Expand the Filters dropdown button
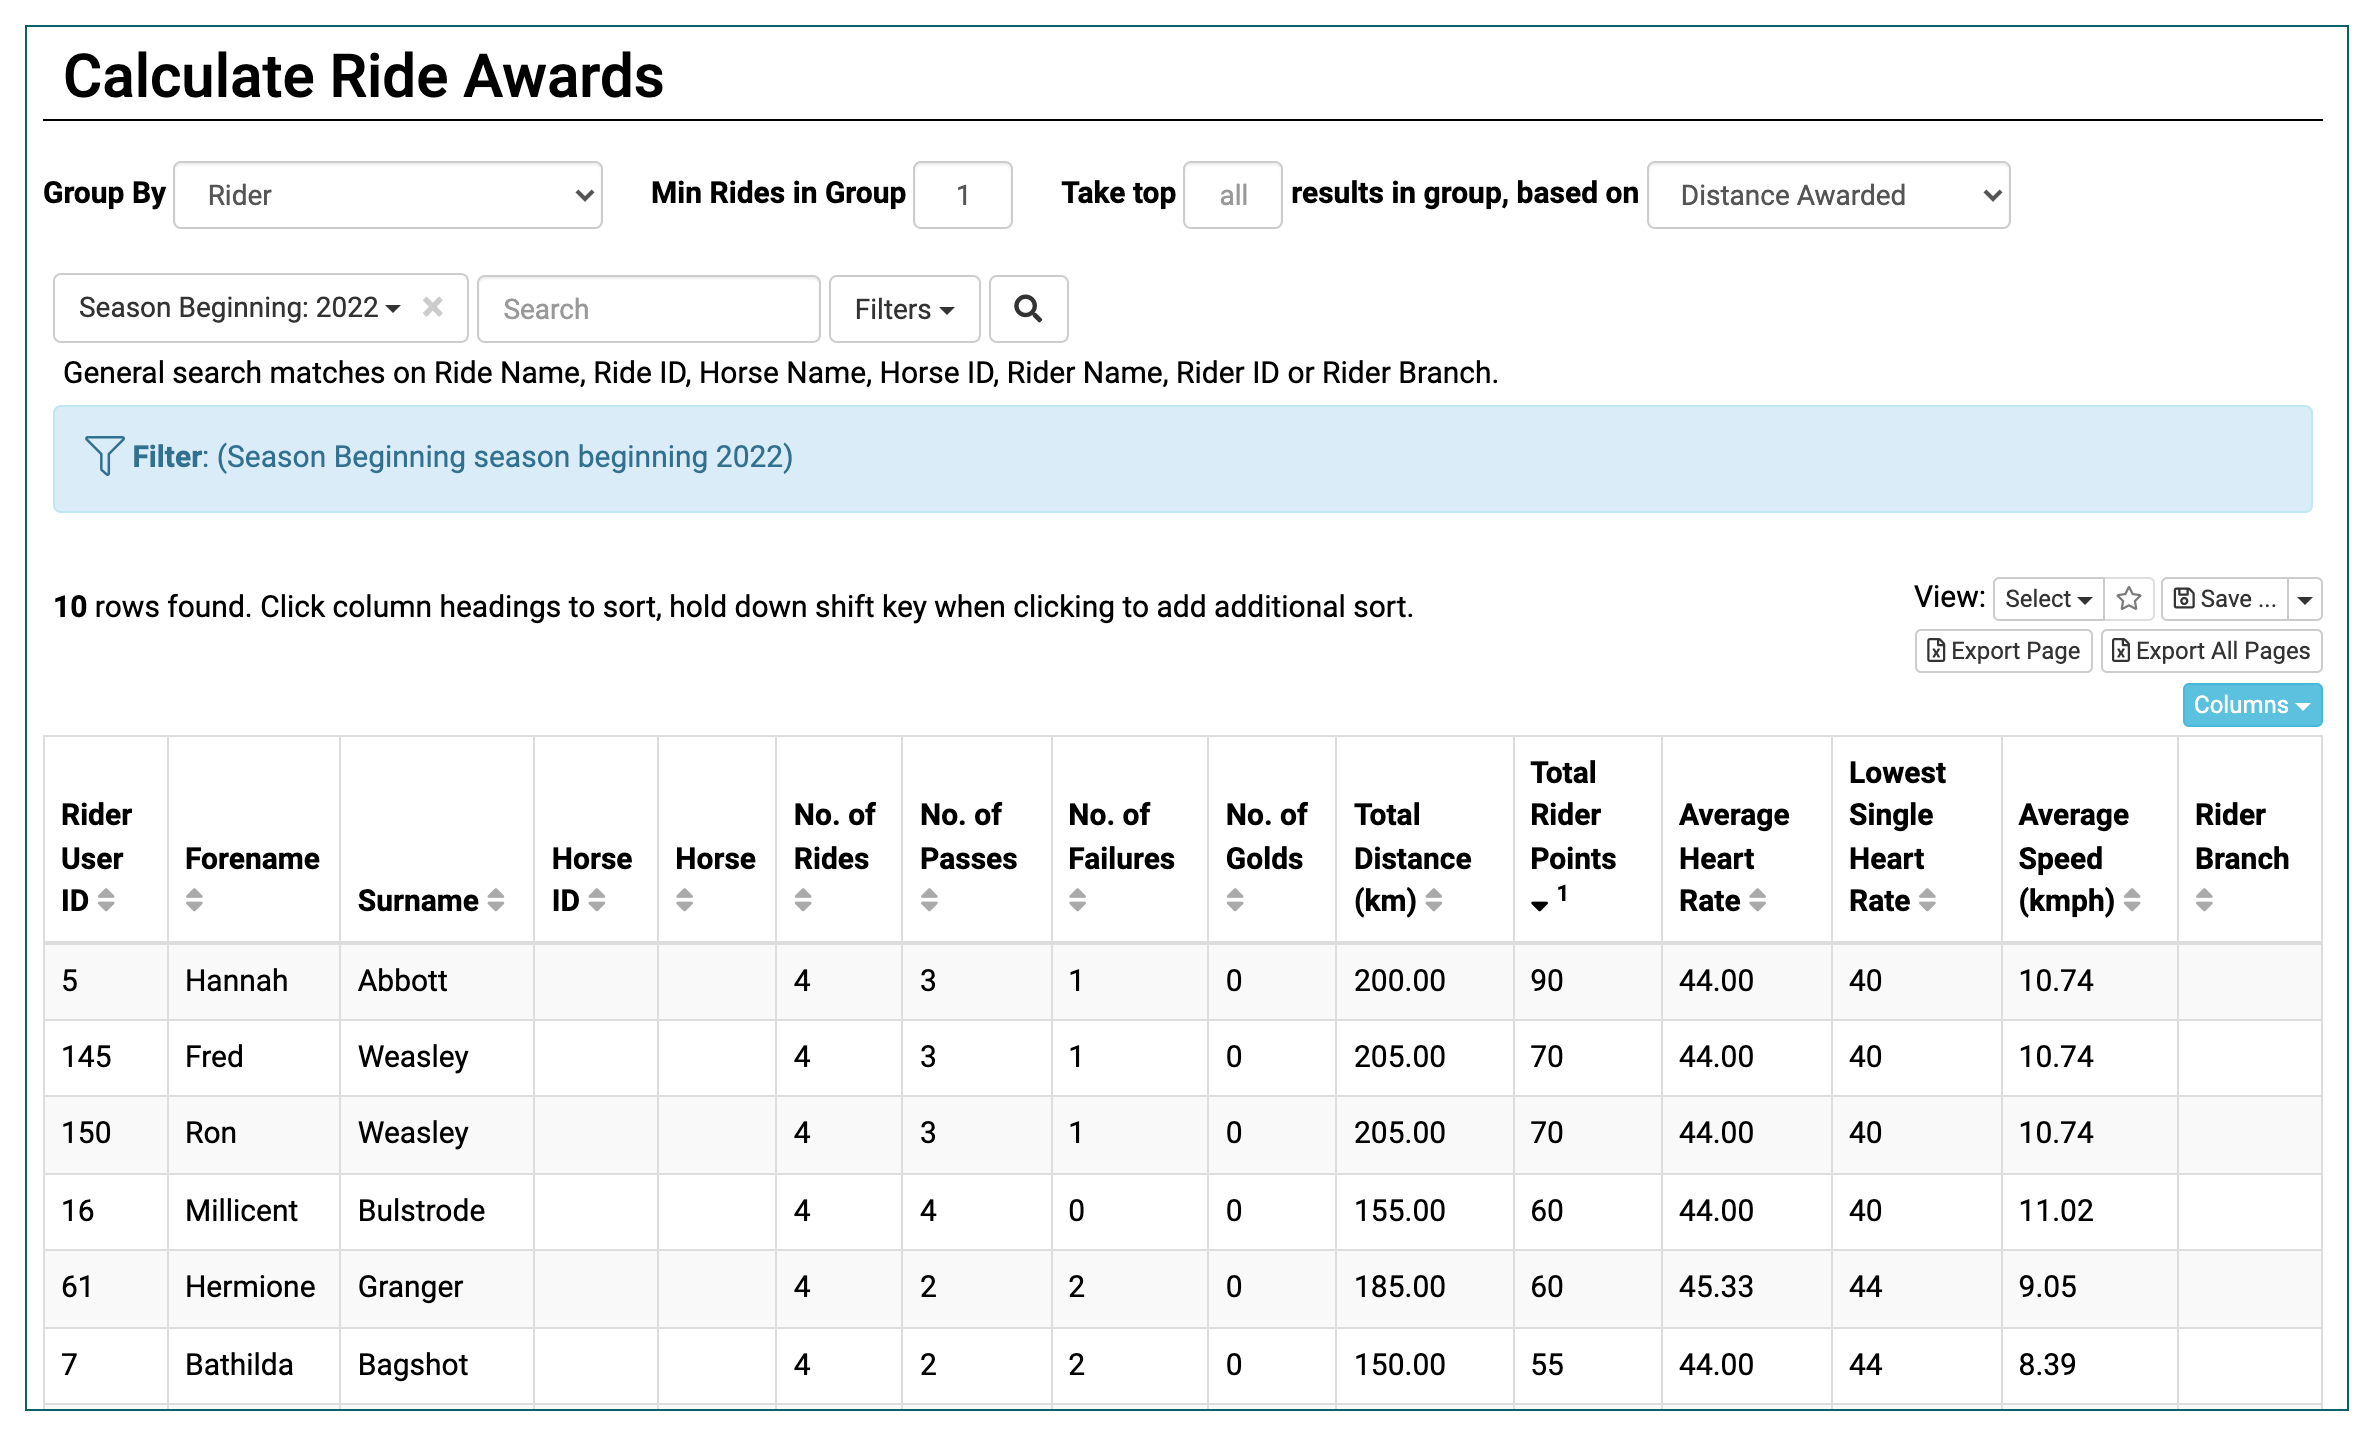The image size is (2374, 1436). point(904,309)
